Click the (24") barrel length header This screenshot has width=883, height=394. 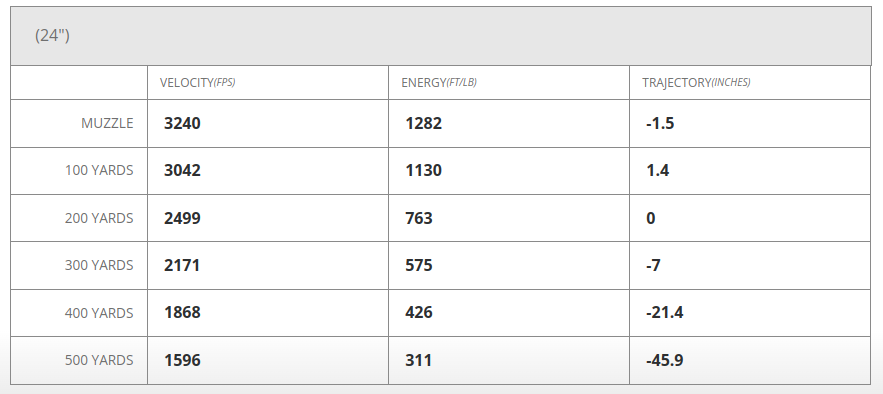[x=52, y=35]
